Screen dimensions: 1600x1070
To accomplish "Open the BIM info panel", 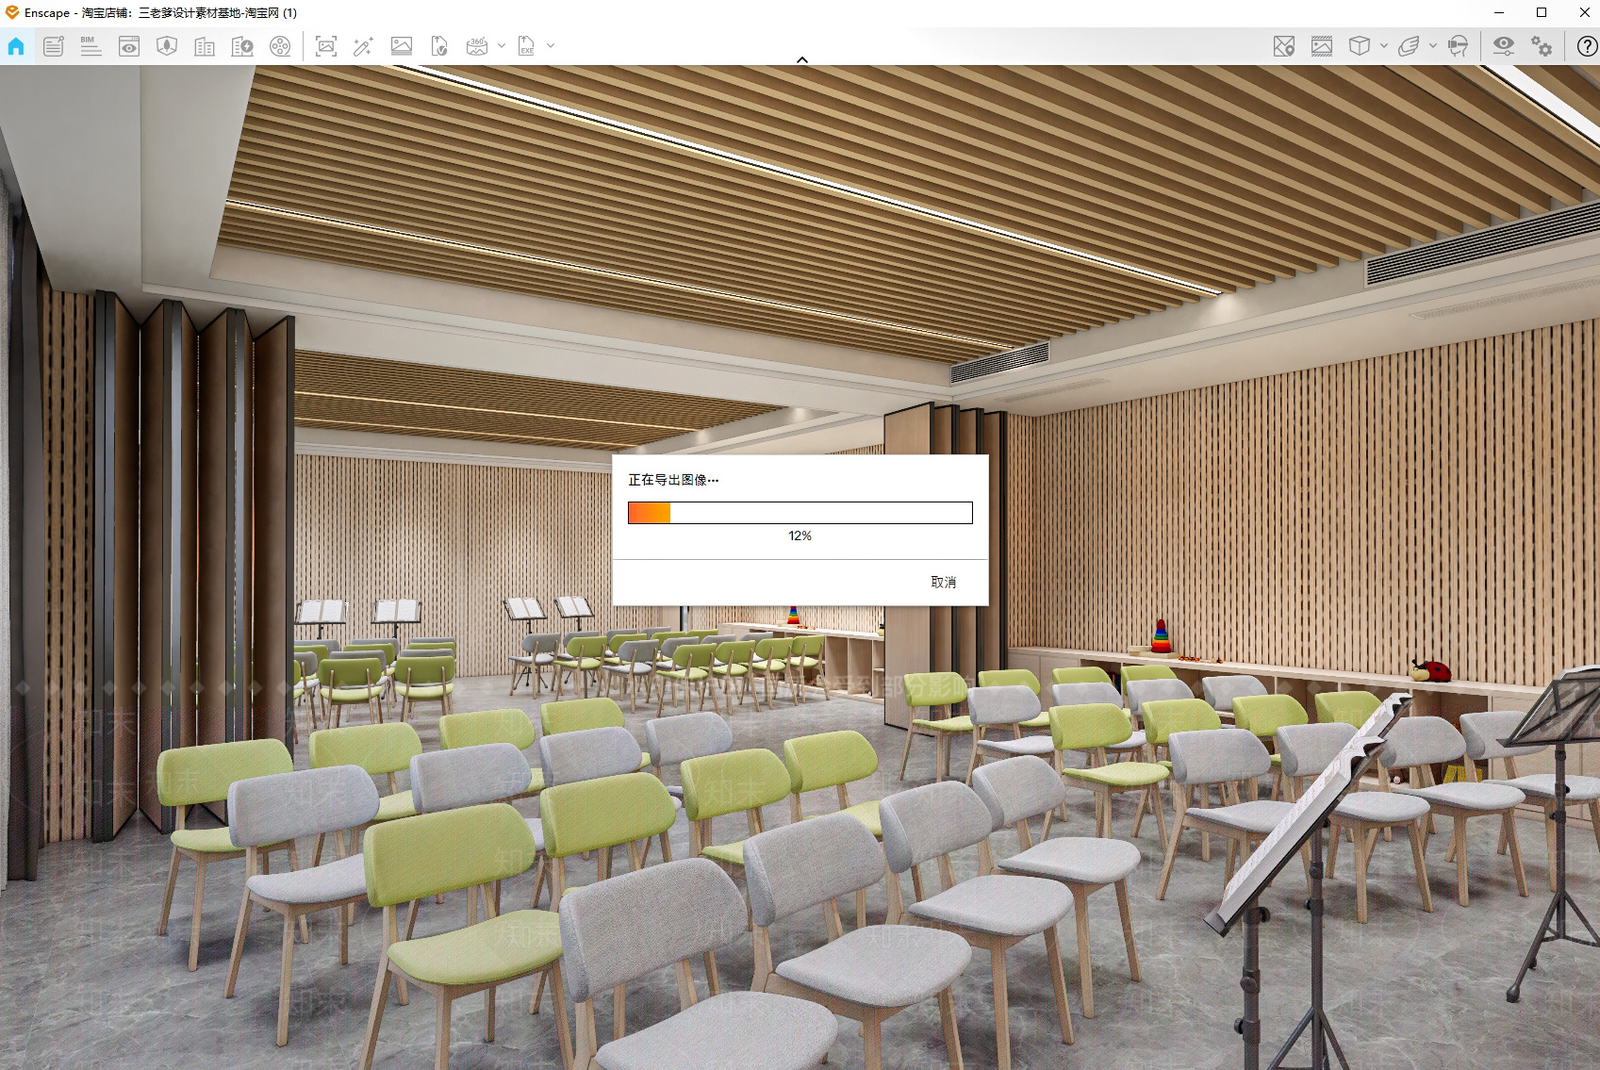I will 91,46.
